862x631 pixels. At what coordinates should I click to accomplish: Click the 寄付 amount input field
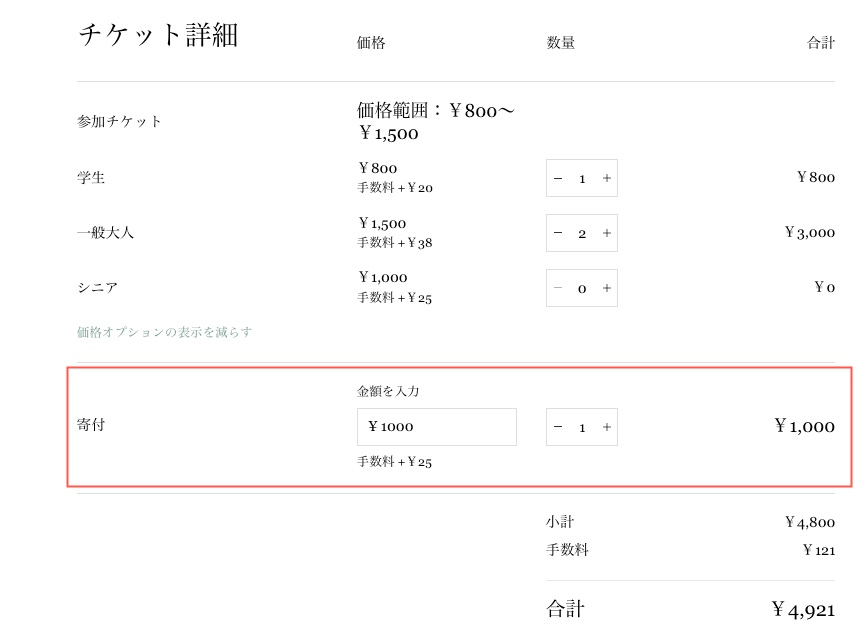pos(437,427)
